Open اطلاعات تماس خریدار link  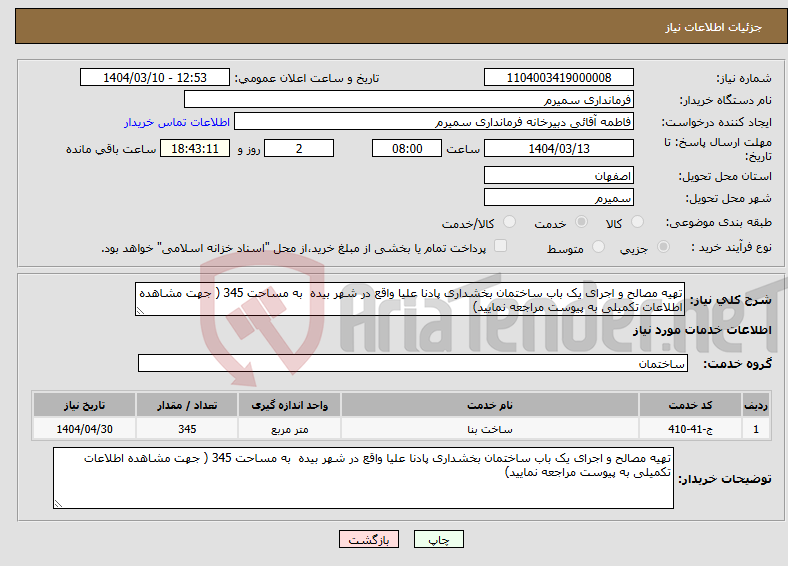177,122
